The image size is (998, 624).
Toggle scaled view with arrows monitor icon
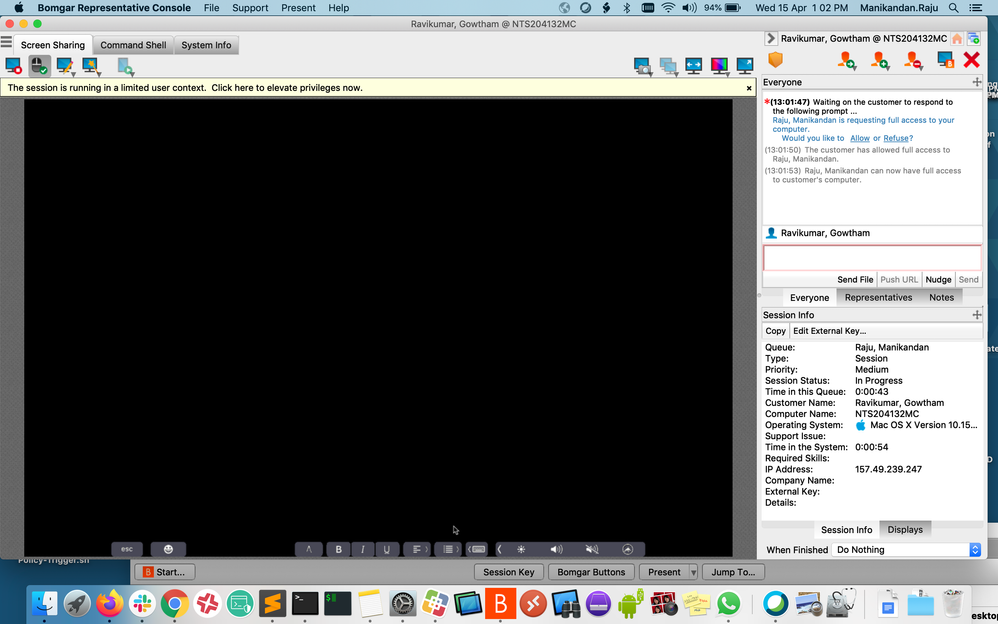tap(694, 66)
